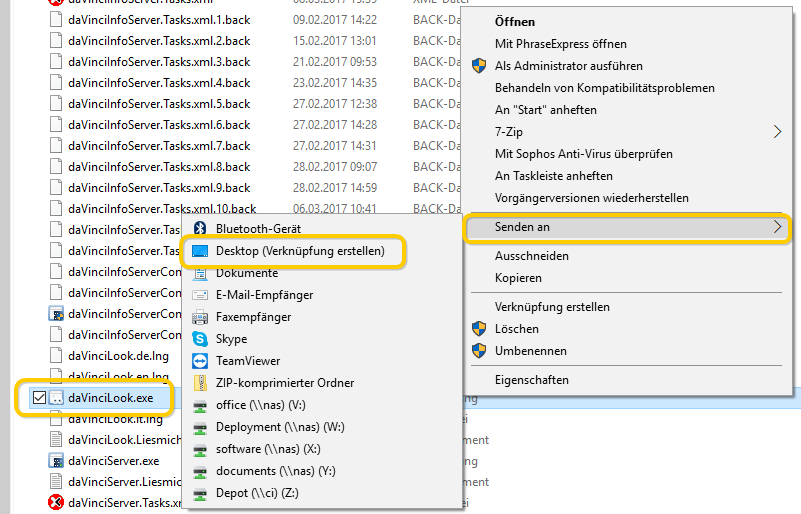Viewport: 801px width, 514px height.
Task: Choose Ausschneiden from context menu
Action: (531, 256)
